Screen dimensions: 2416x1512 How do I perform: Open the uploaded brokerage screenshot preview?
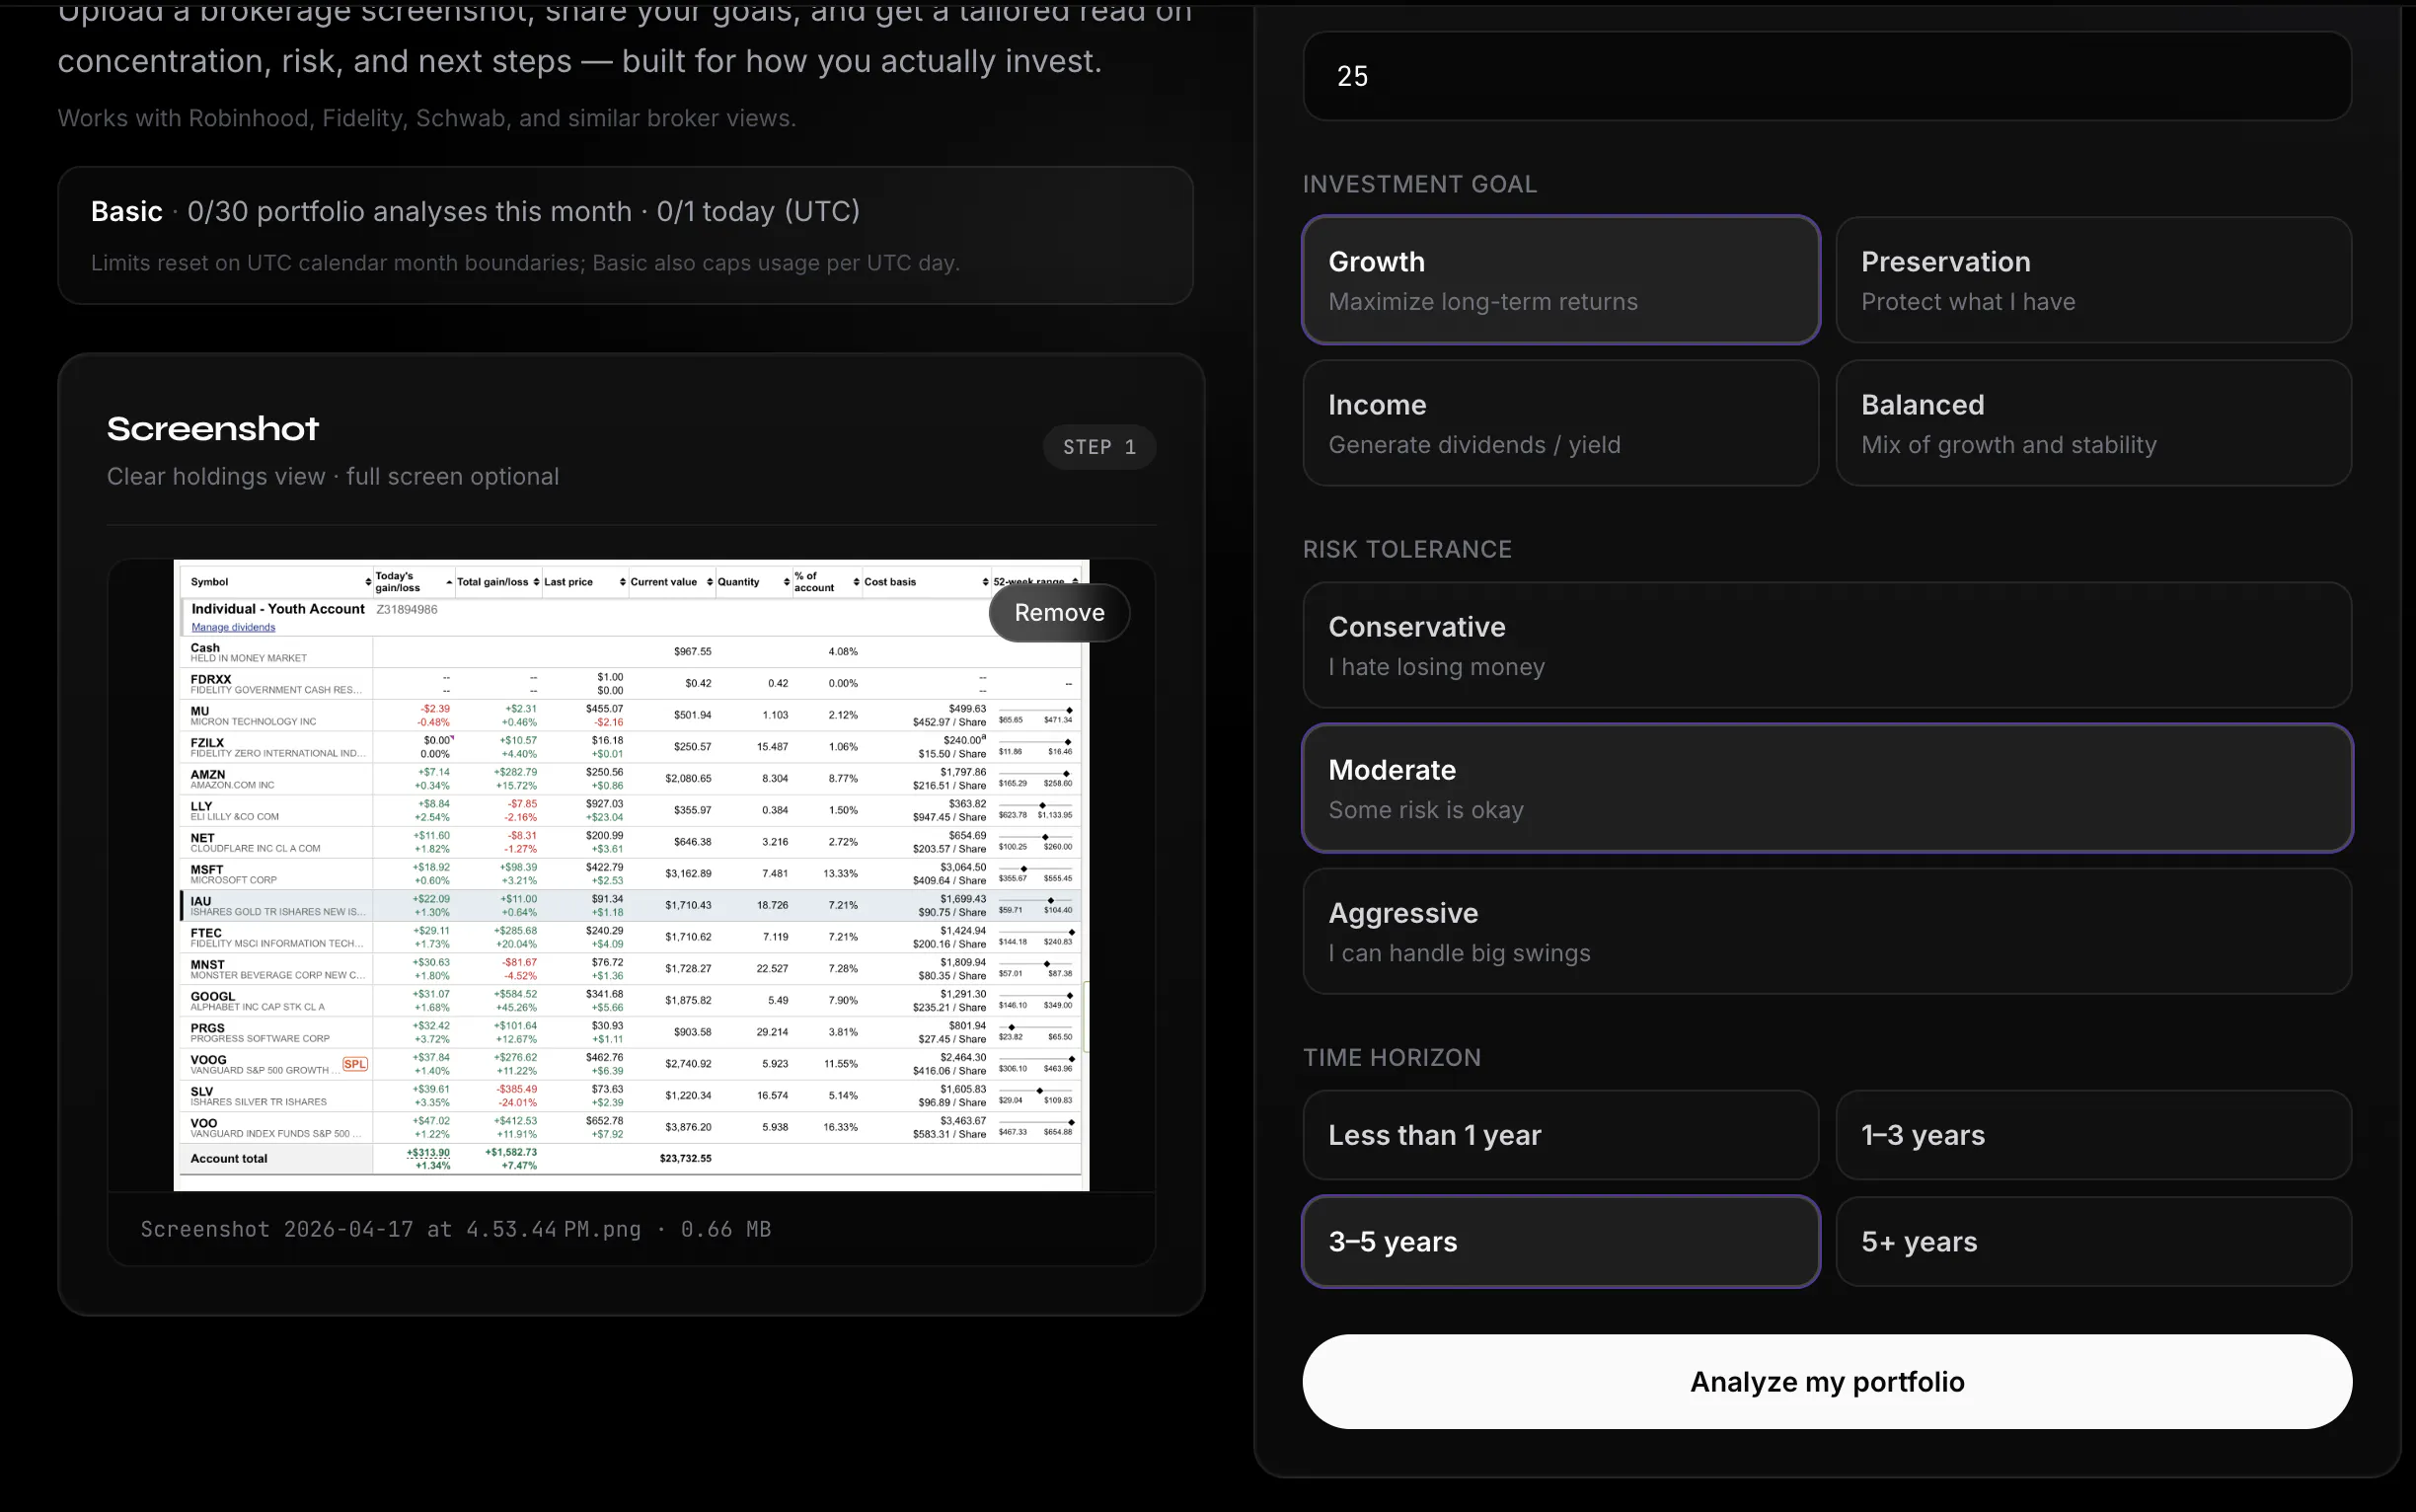click(x=631, y=875)
